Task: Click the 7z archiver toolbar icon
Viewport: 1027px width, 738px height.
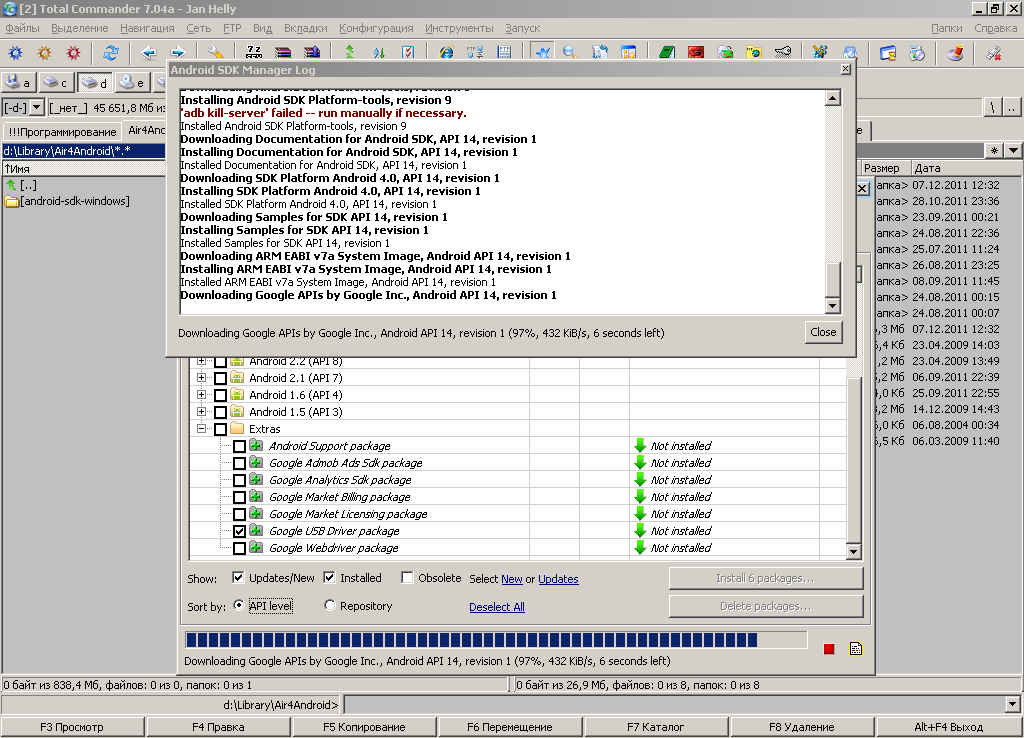Action: coord(253,52)
